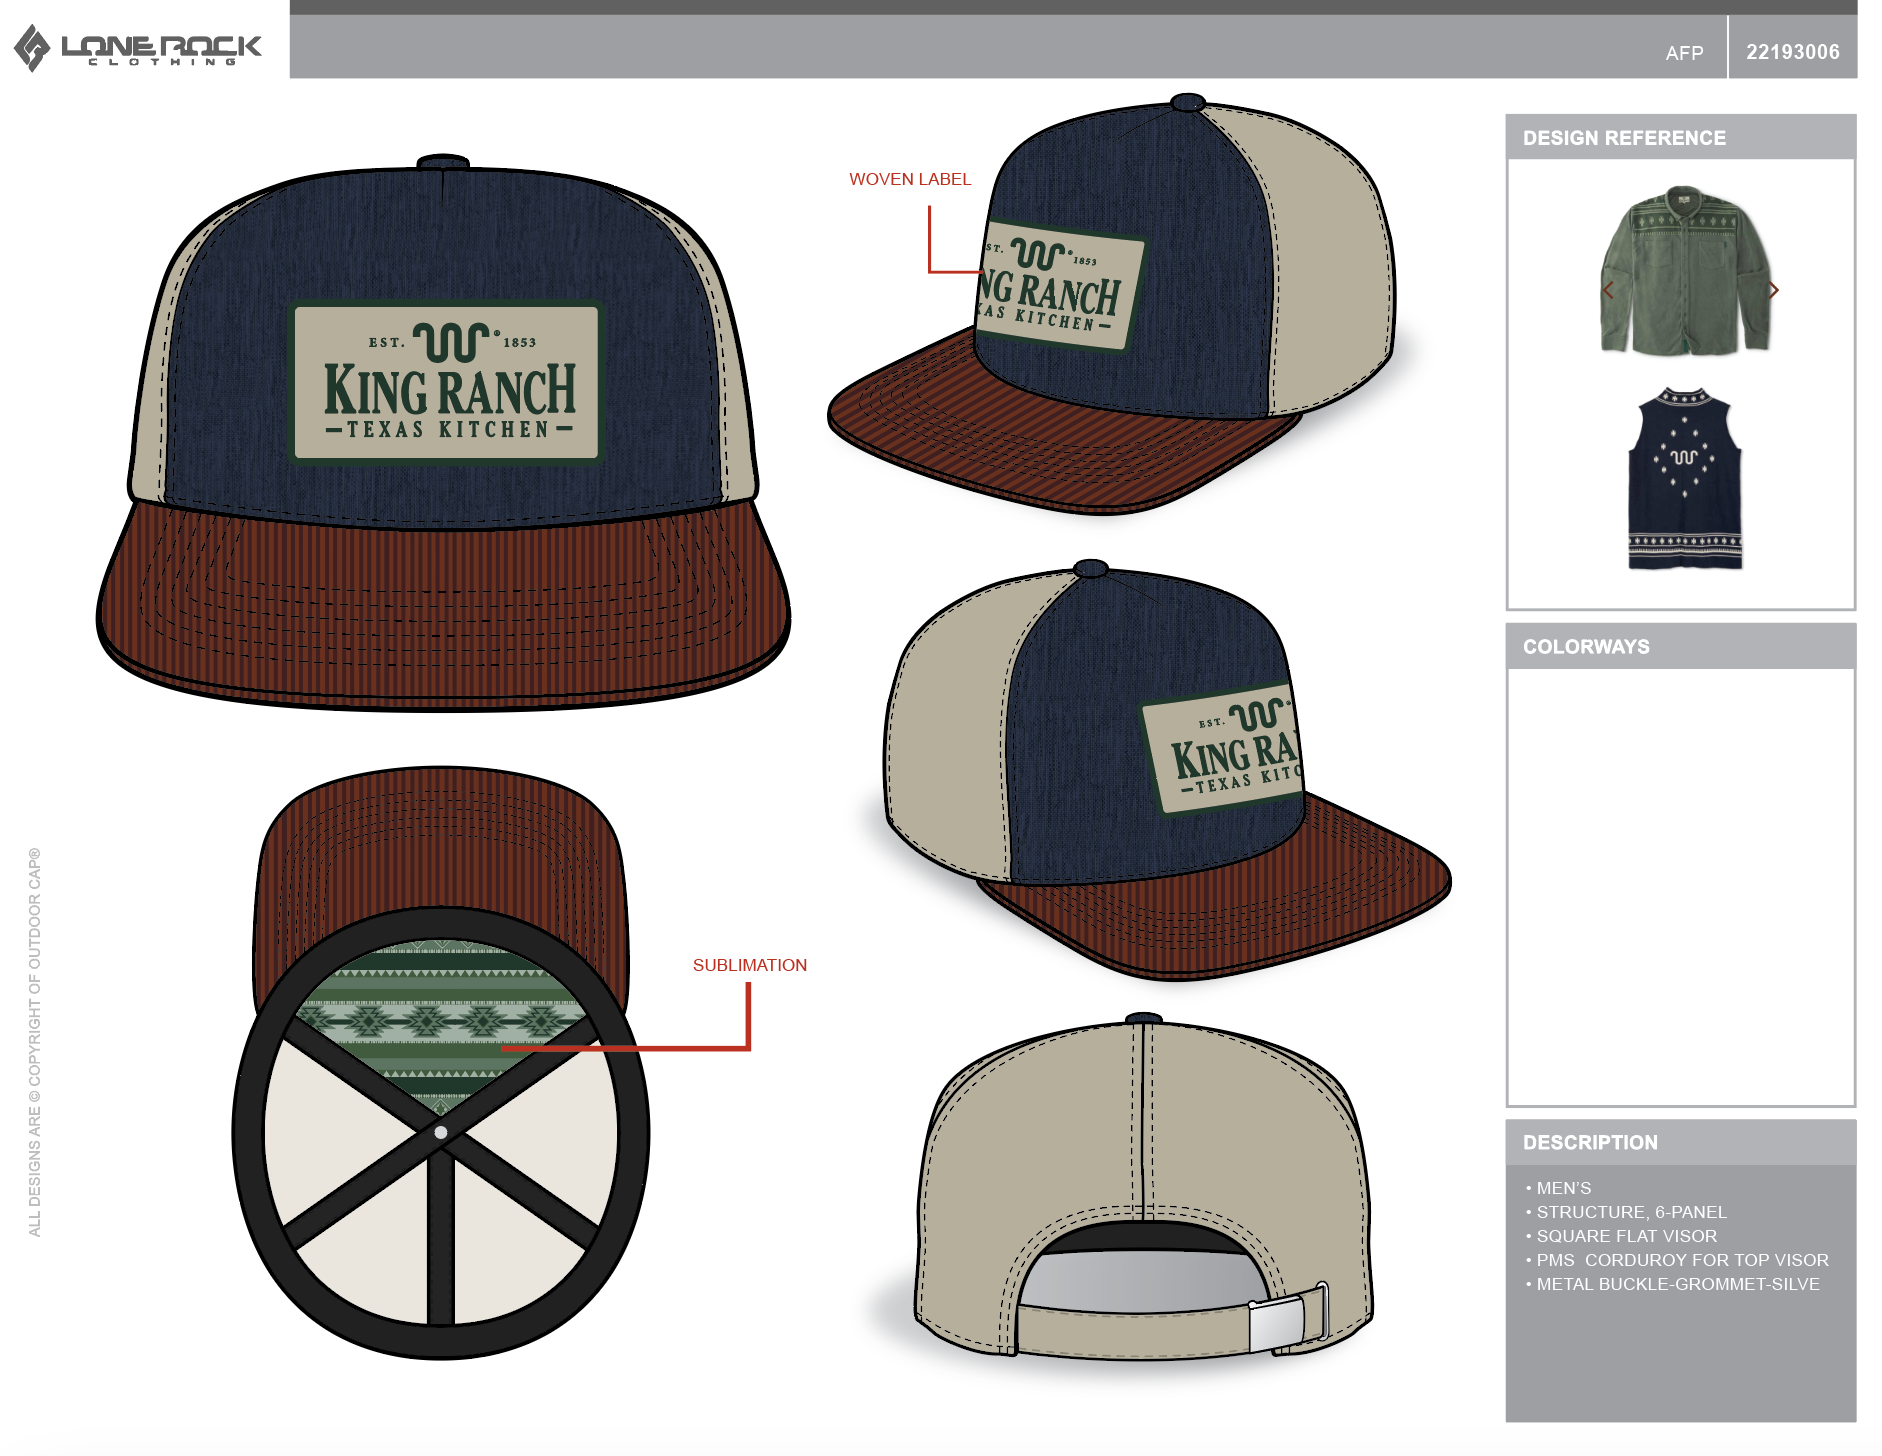The image size is (1882, 1456).
Task: Click the COLORWAYS panel header
Action: [x=1680, y=646]
